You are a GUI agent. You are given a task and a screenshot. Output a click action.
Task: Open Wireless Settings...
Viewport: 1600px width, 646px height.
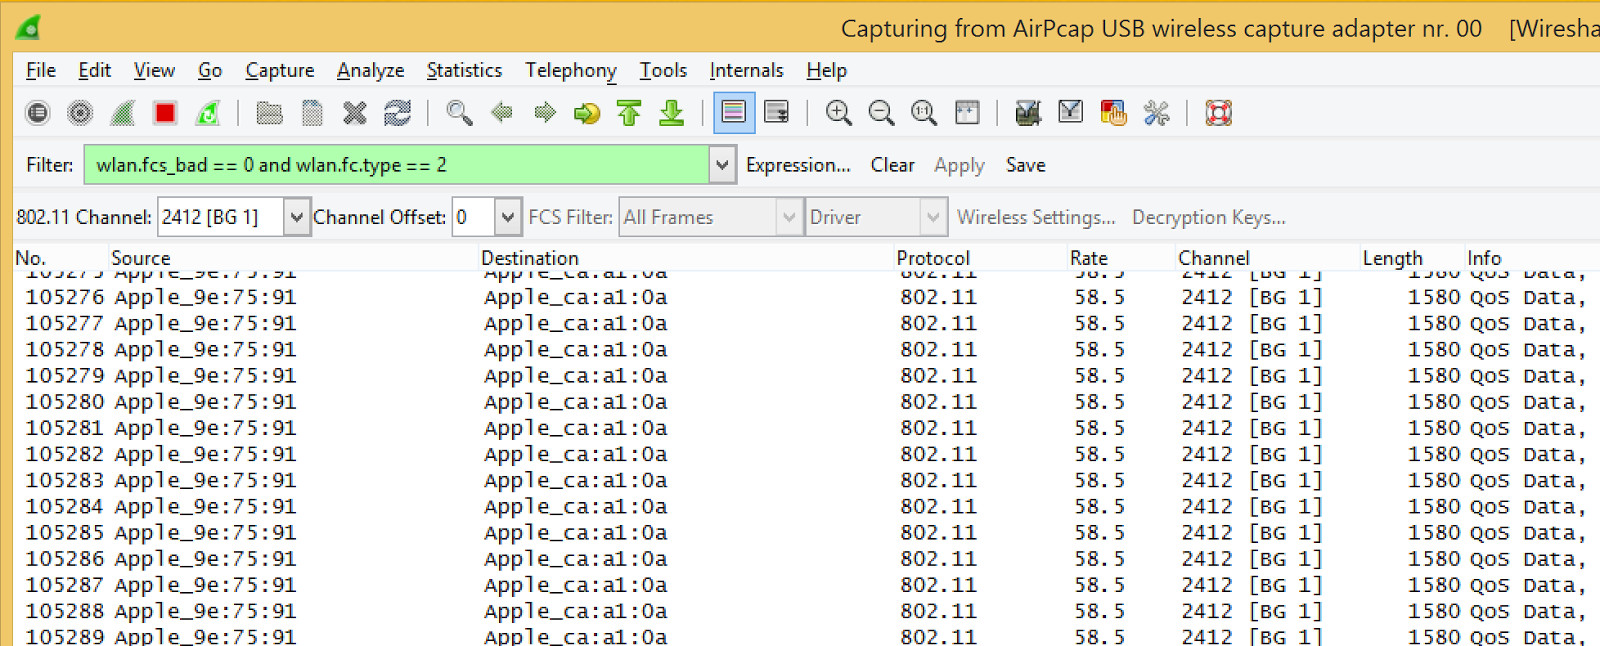(x=1036, y=217)
